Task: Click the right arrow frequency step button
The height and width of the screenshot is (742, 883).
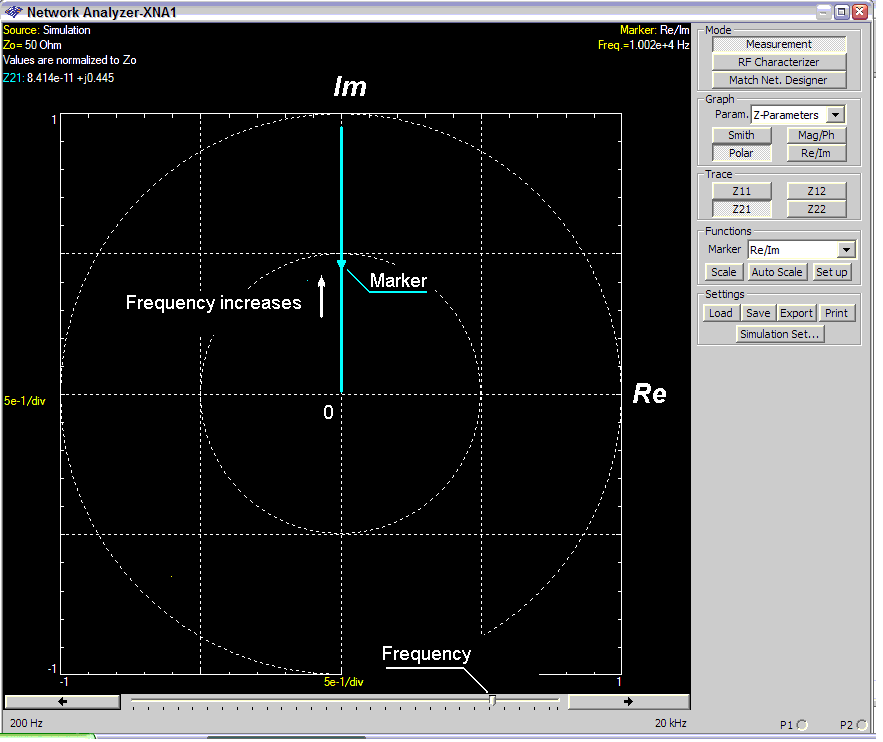Action: tap(628, 701)
